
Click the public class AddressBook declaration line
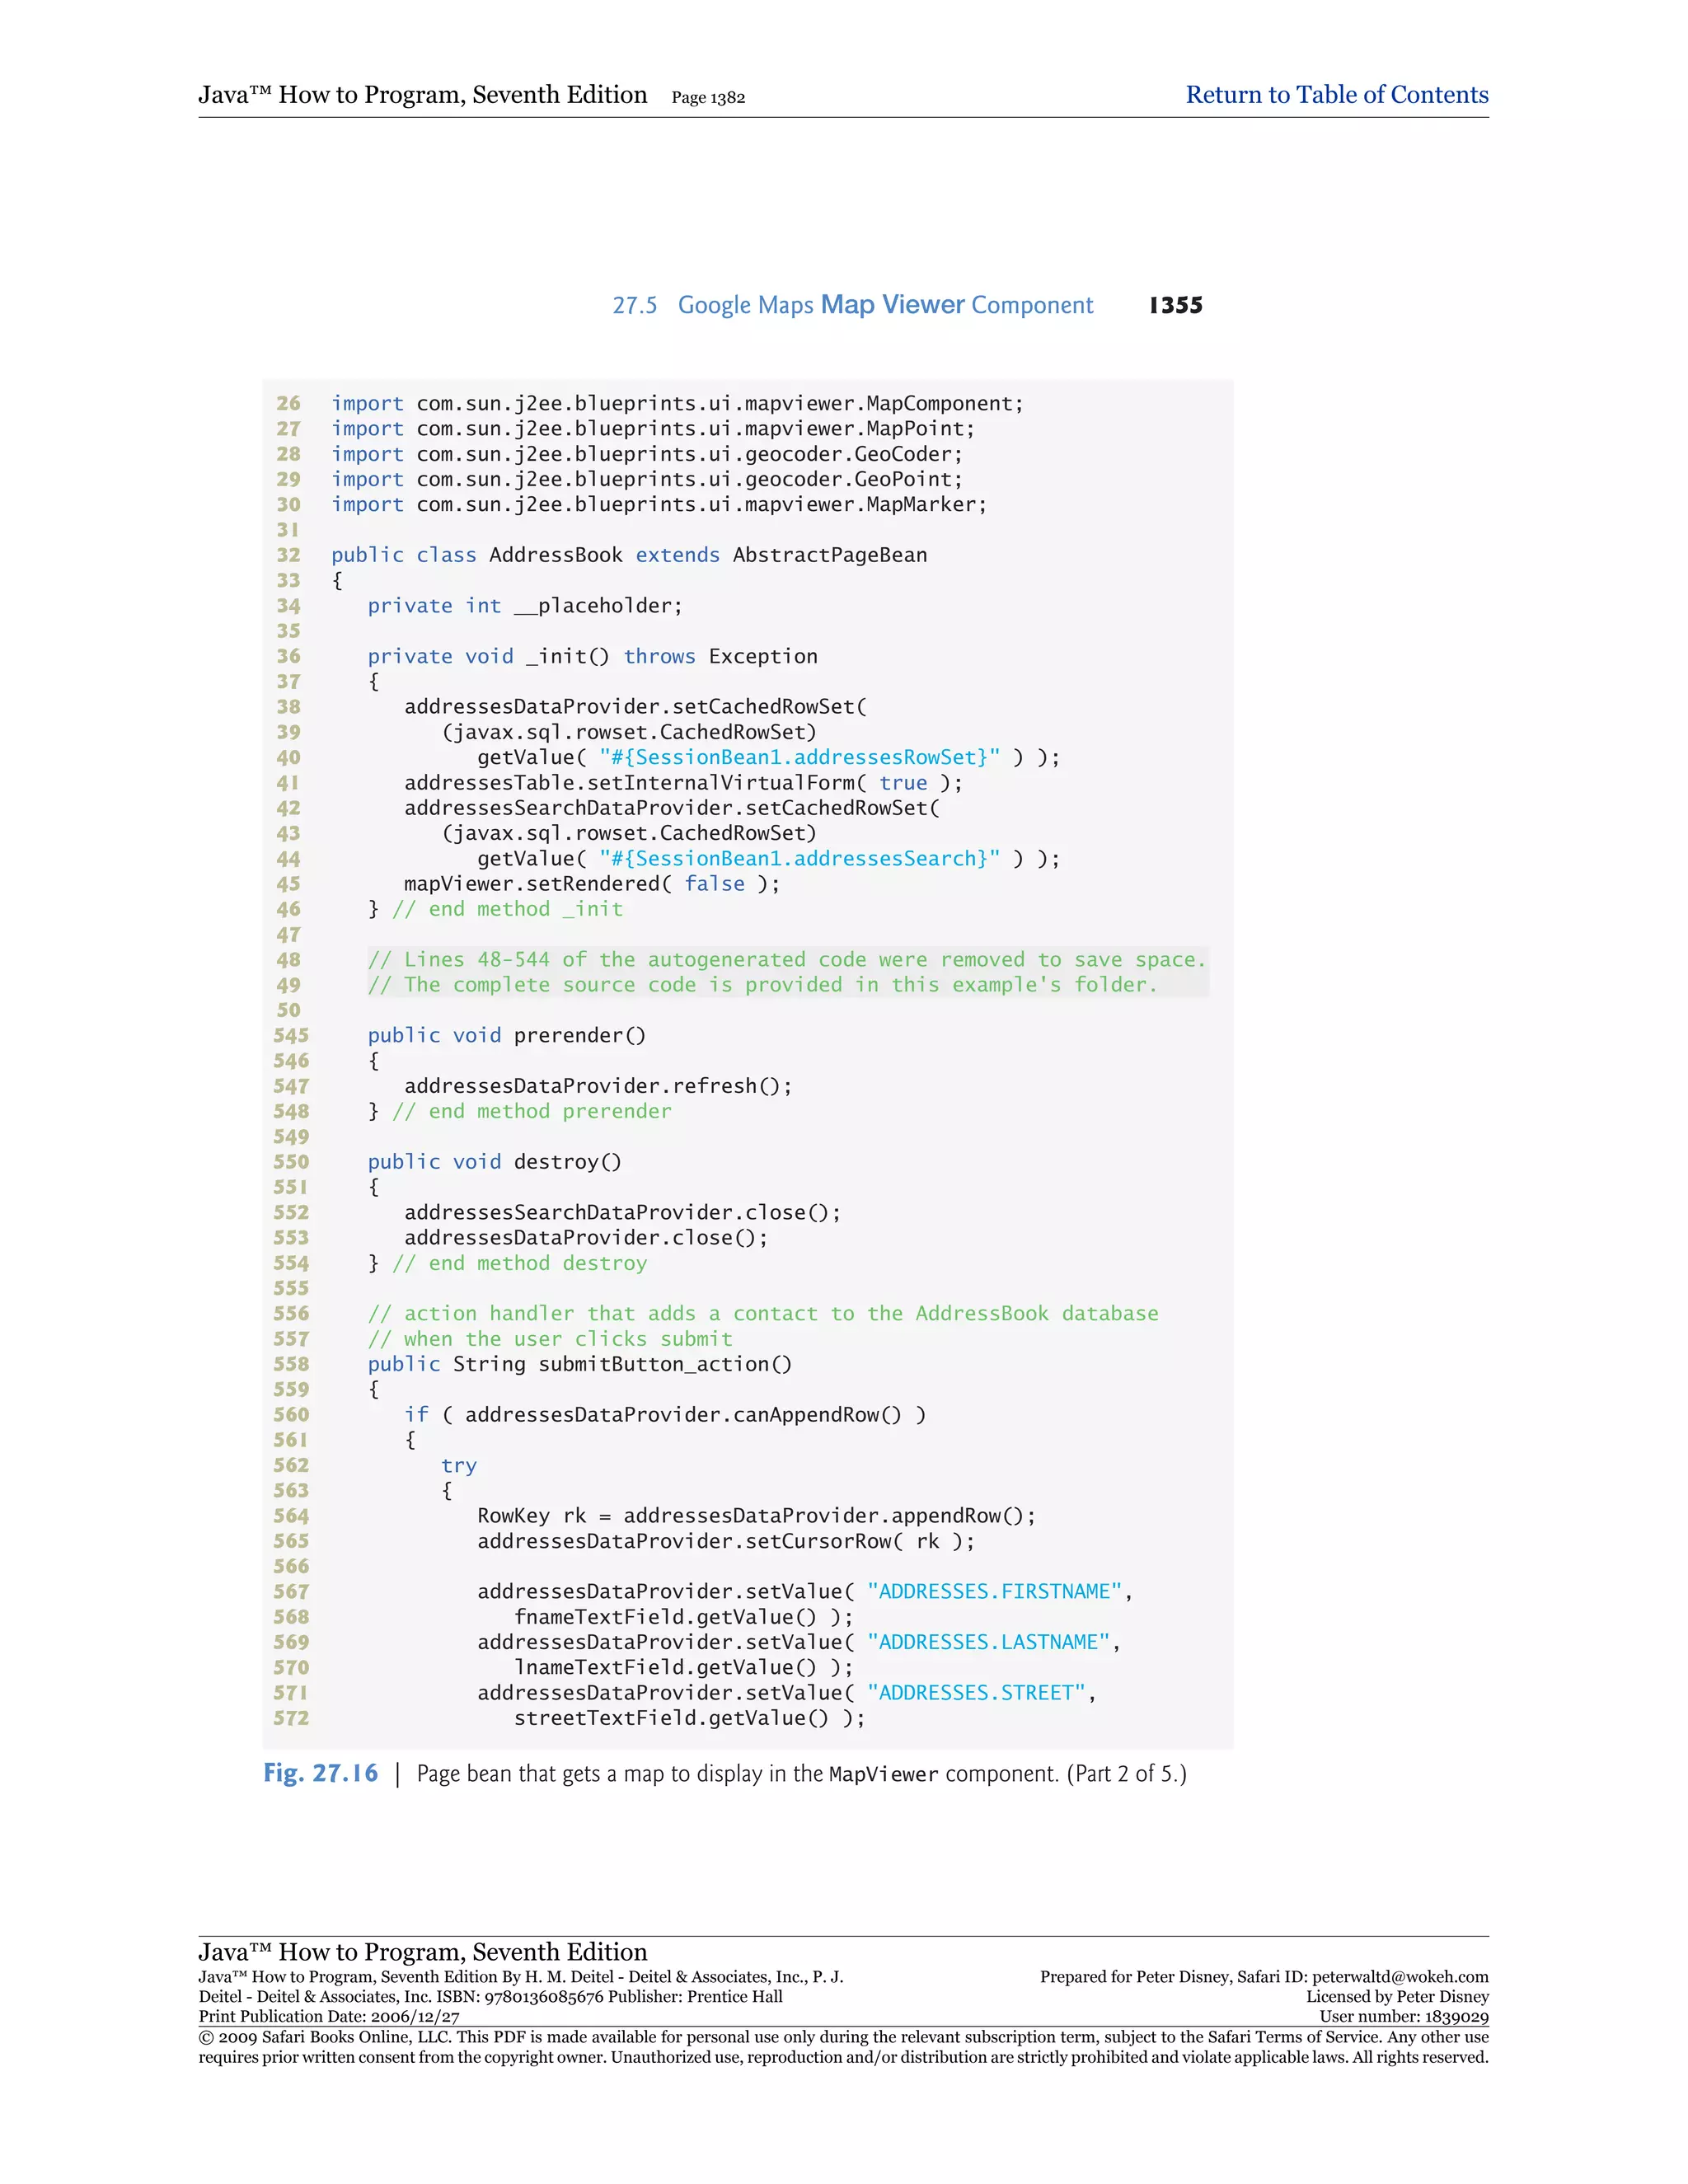pyautogui.click(x=629, y=555)
